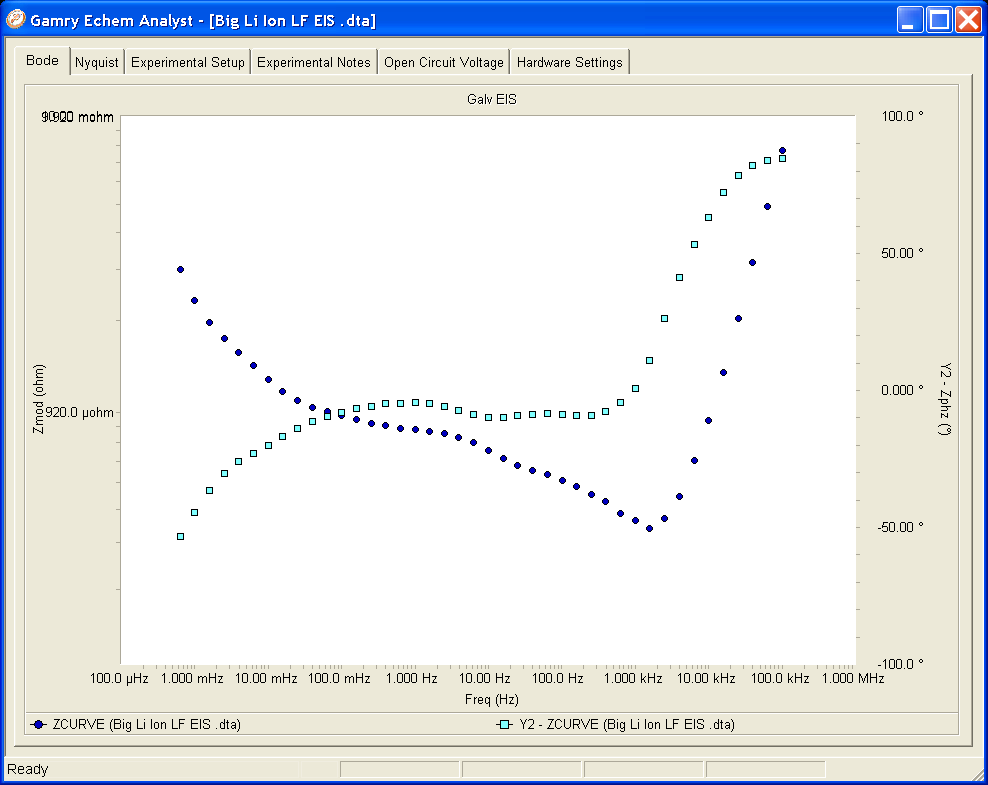Screen dimensions: 988x785
Task: Open the Hardware Settings tab
Action: 569,62
